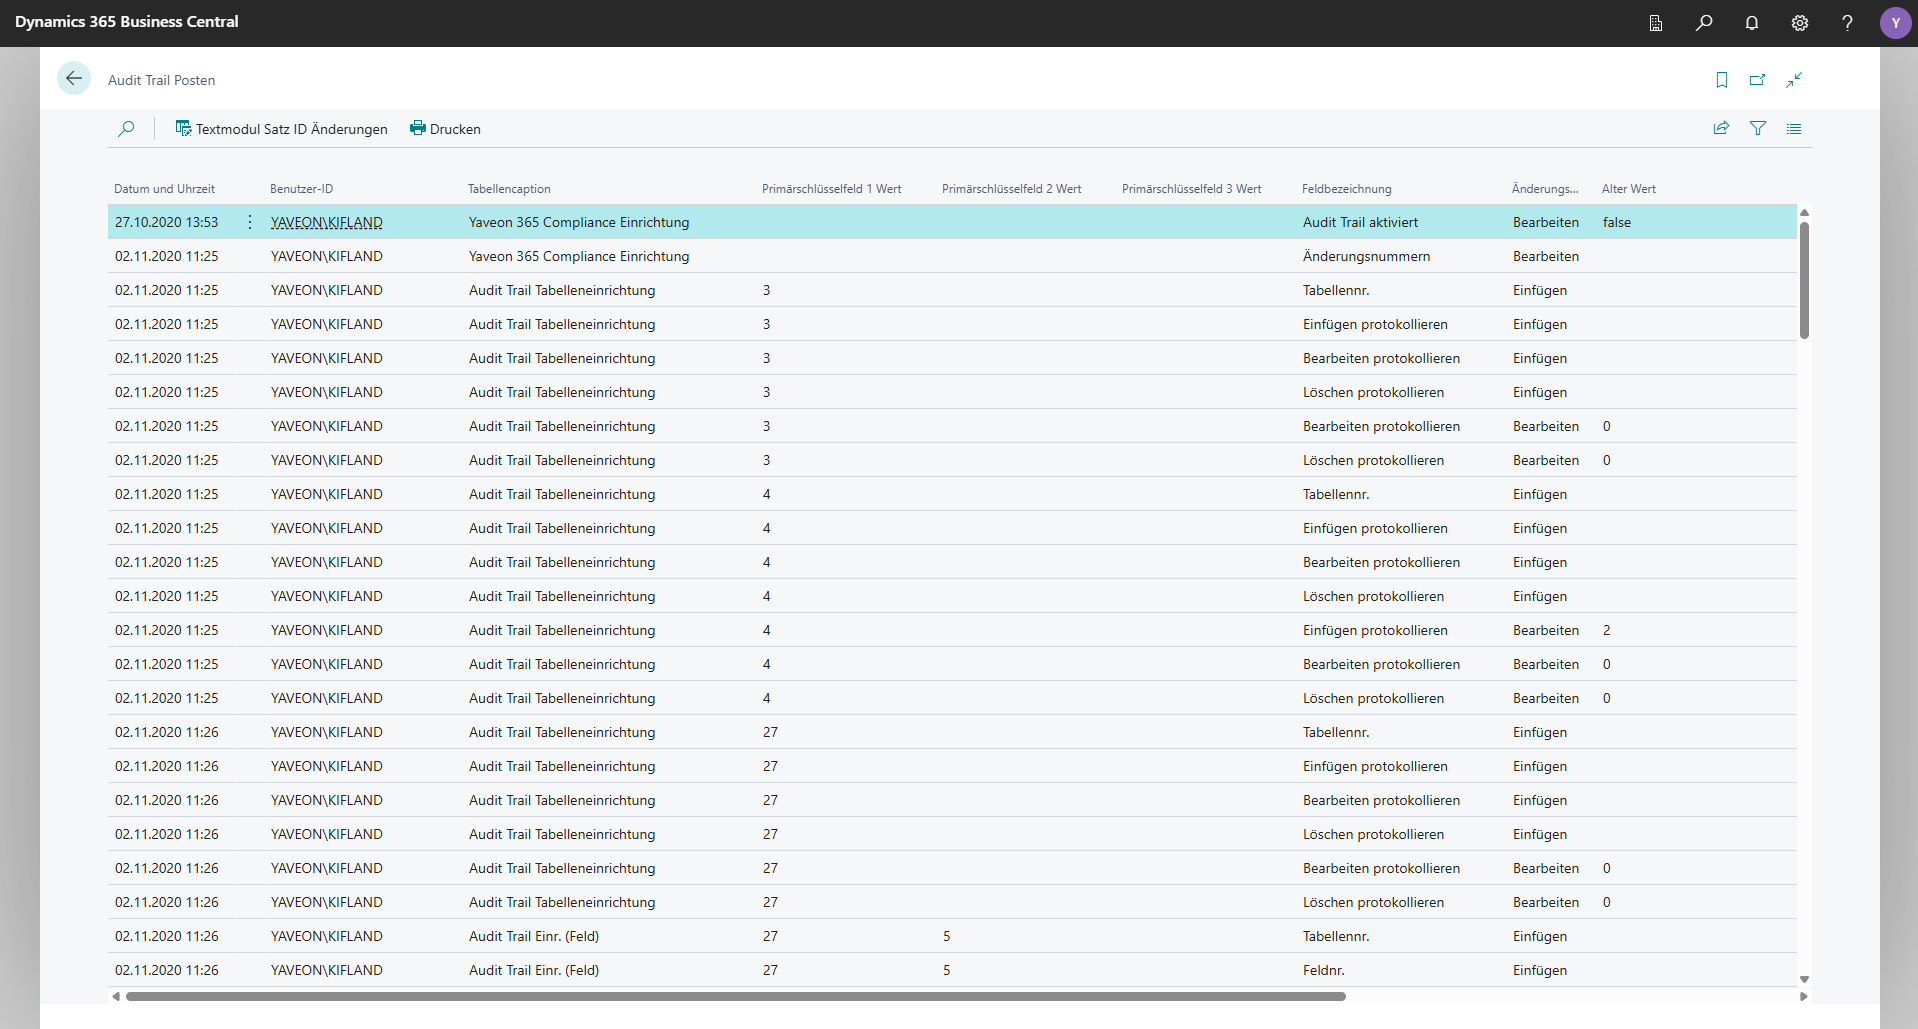Open the filter pane icon

(1759, 128)
